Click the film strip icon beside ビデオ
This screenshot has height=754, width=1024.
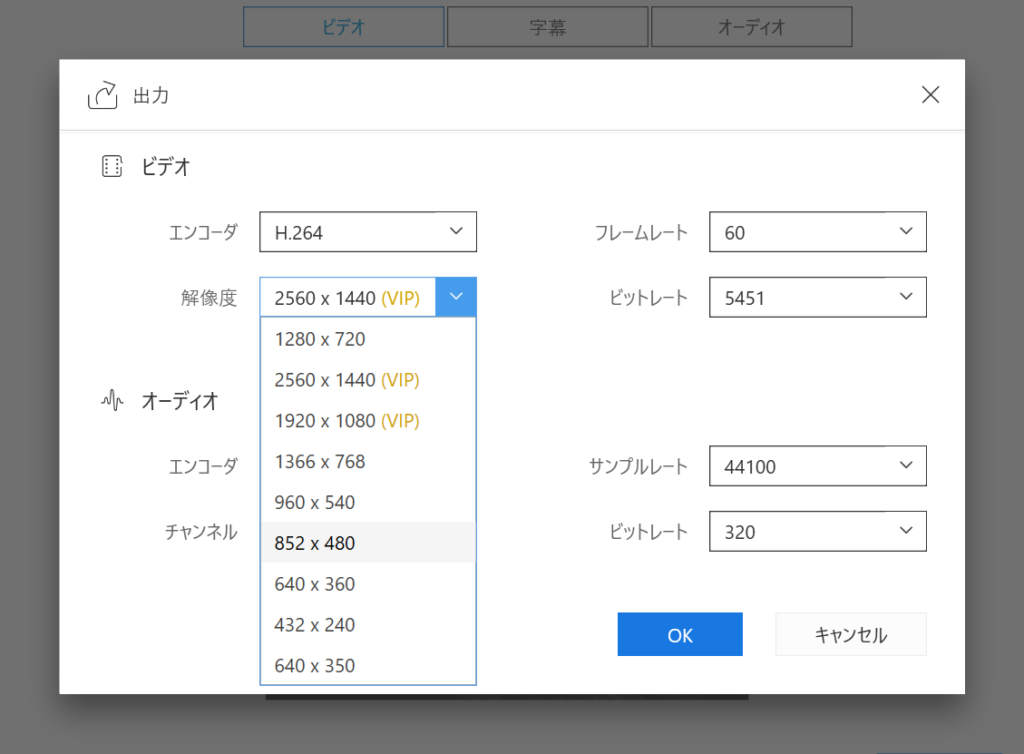tap(112, 167)
